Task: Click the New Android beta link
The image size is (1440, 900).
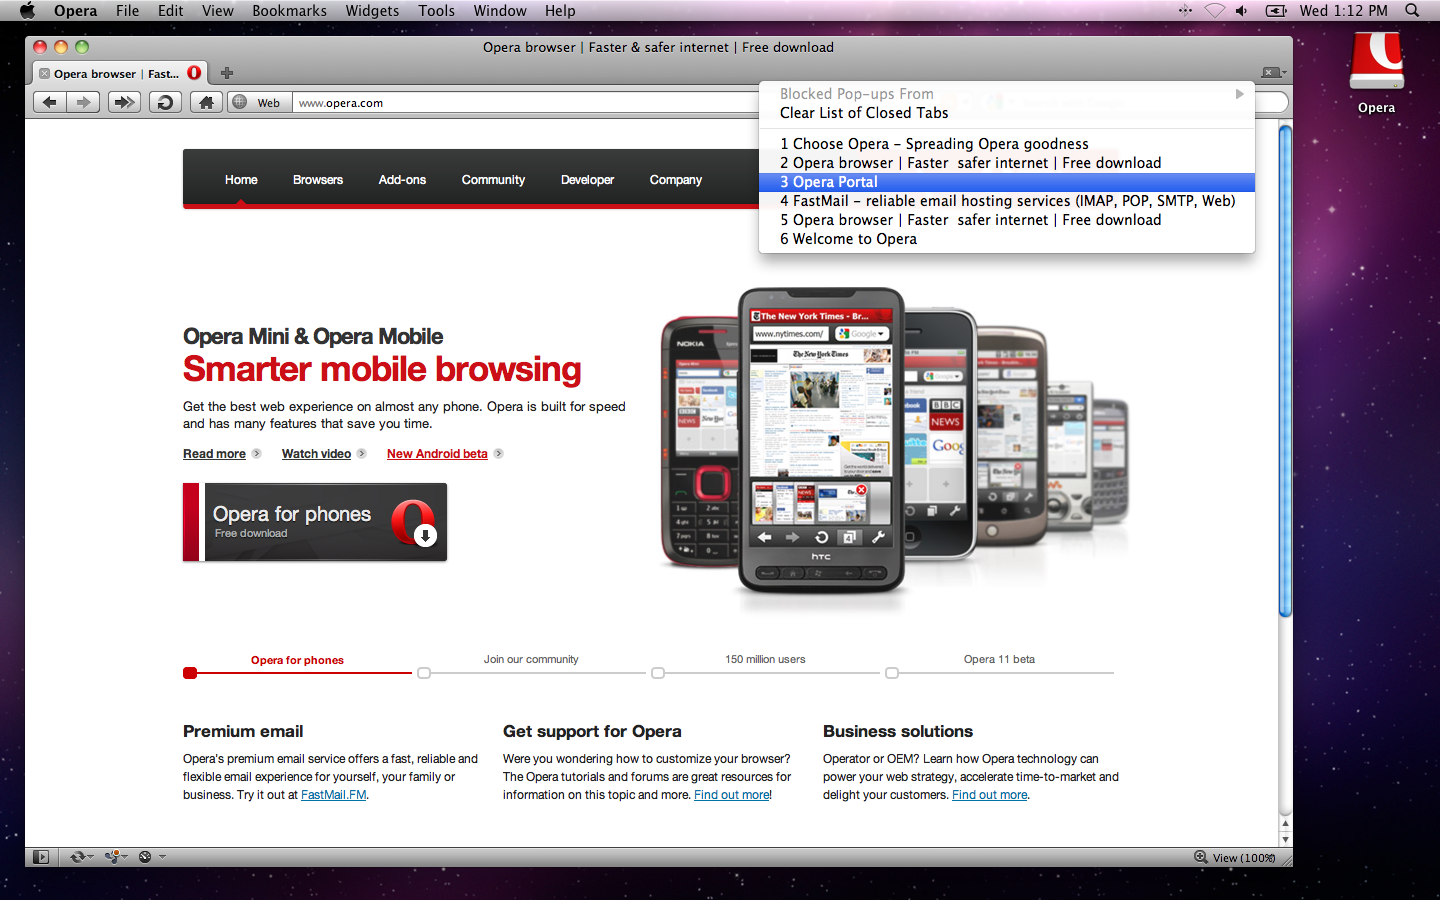Action: (x=437, y=454)
